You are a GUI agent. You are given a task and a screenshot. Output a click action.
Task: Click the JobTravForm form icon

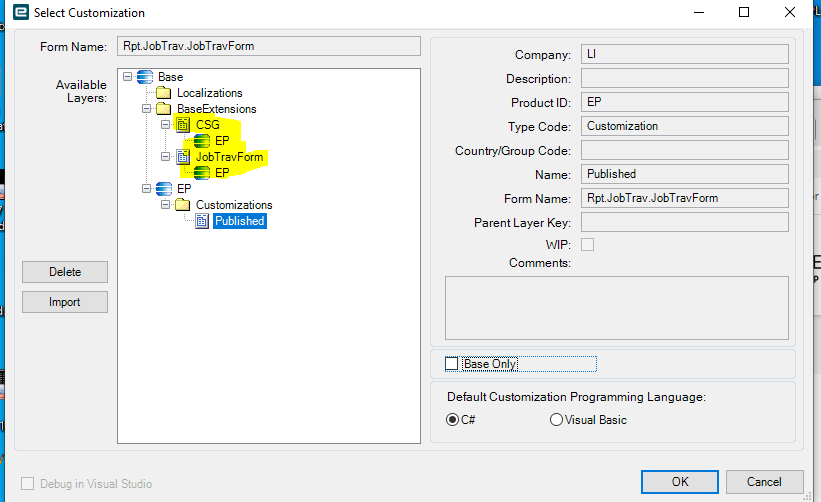point(183,157)
